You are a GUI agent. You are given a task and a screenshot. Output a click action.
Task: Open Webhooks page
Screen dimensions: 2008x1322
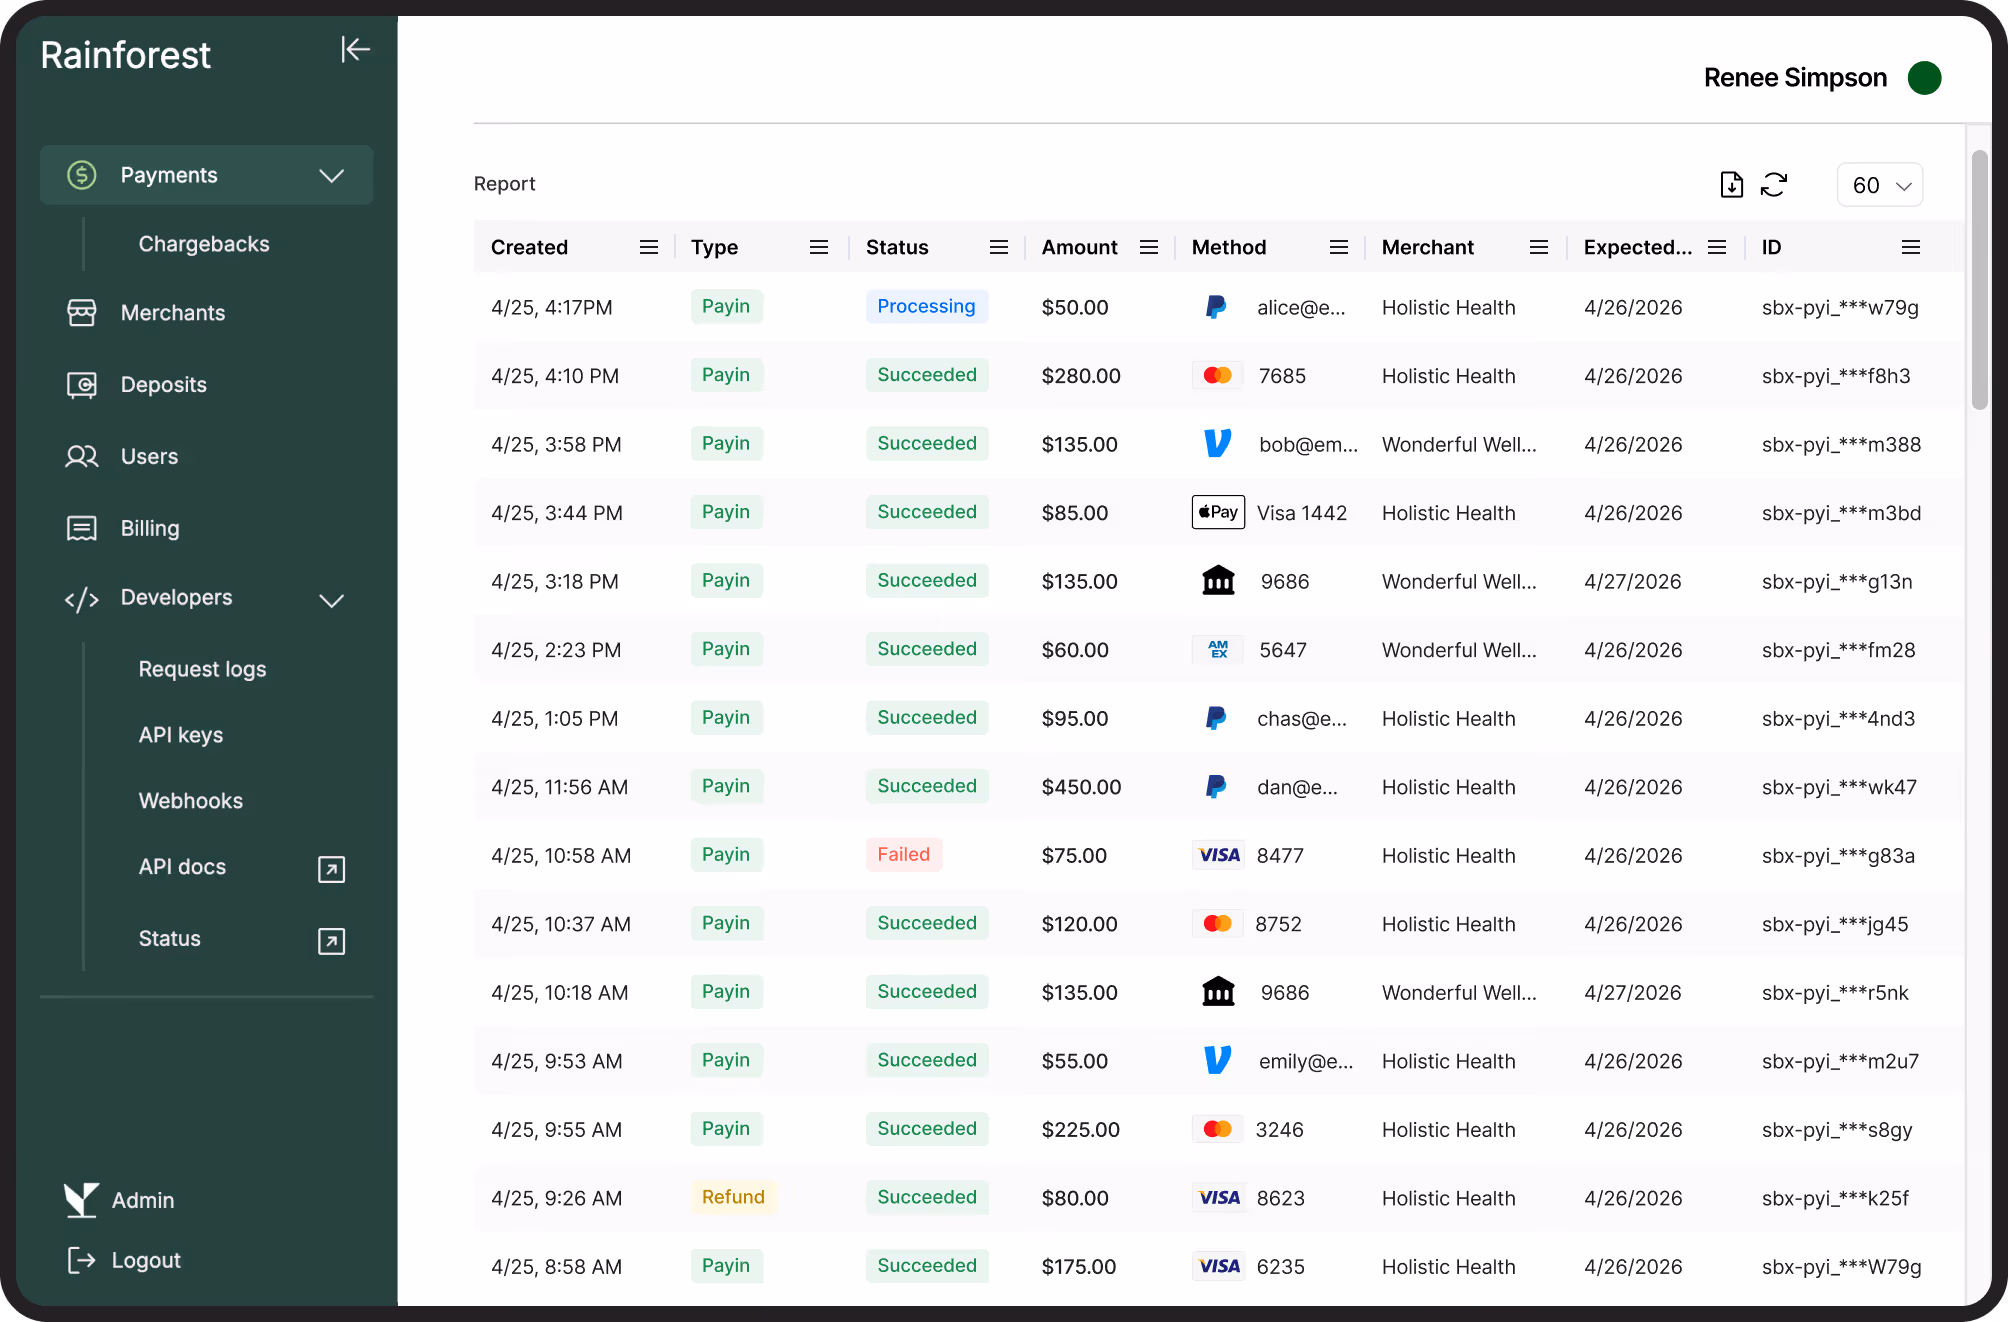pos(191,801)
